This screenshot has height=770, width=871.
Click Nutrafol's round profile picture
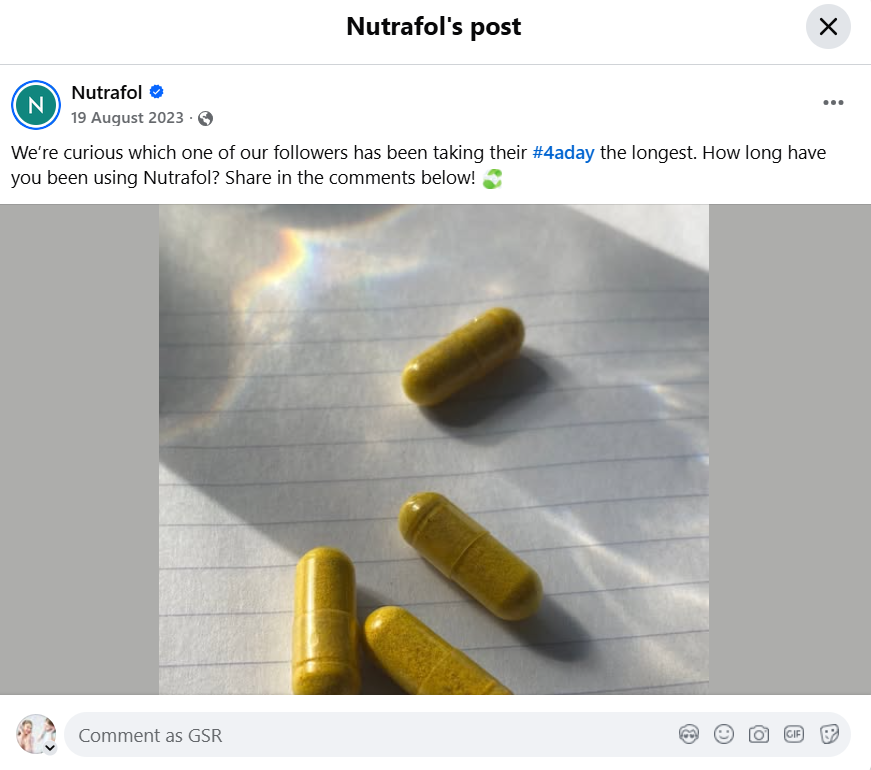[36, 104]
